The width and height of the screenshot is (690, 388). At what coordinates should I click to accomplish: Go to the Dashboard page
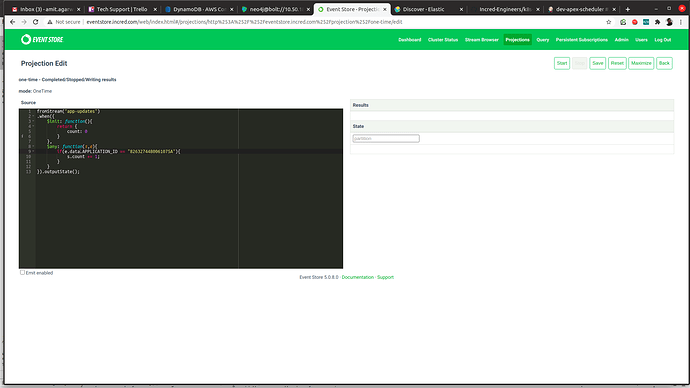(x=410, y=40)
